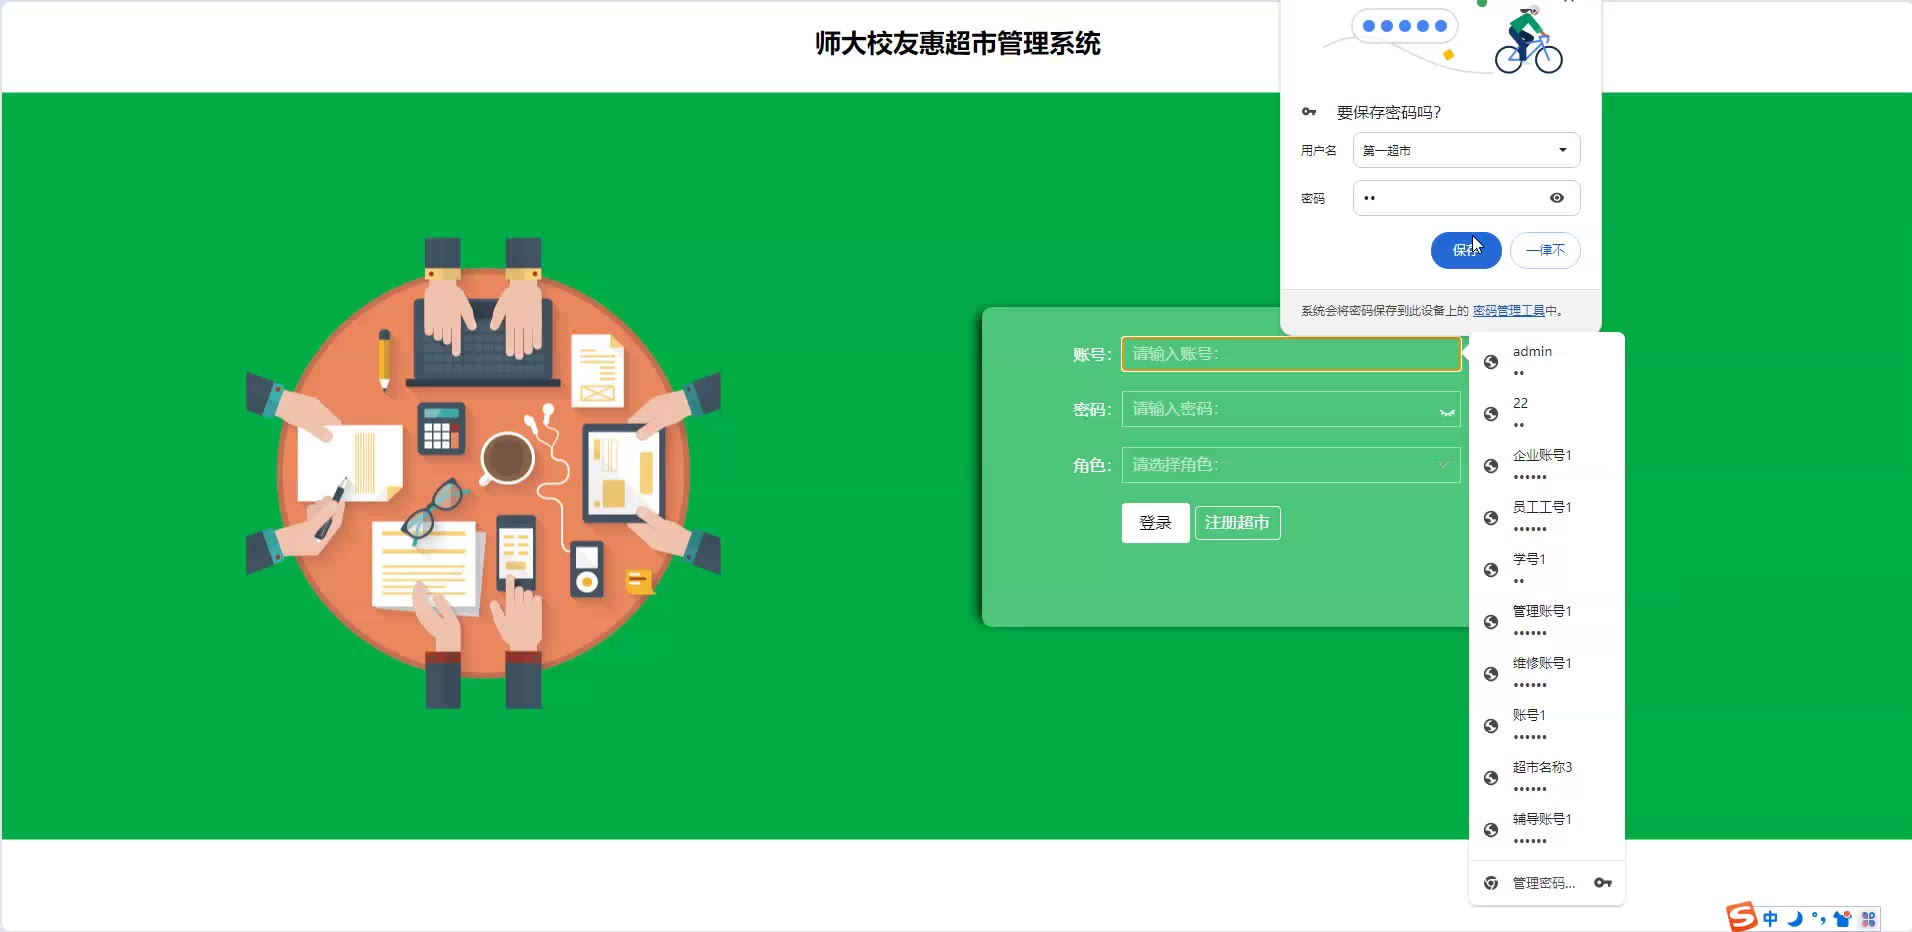Screen dimensions: 1912x932
Task: Click key icon beside 要保存密码吗 heading
Action: click(x=1309, y=112)
